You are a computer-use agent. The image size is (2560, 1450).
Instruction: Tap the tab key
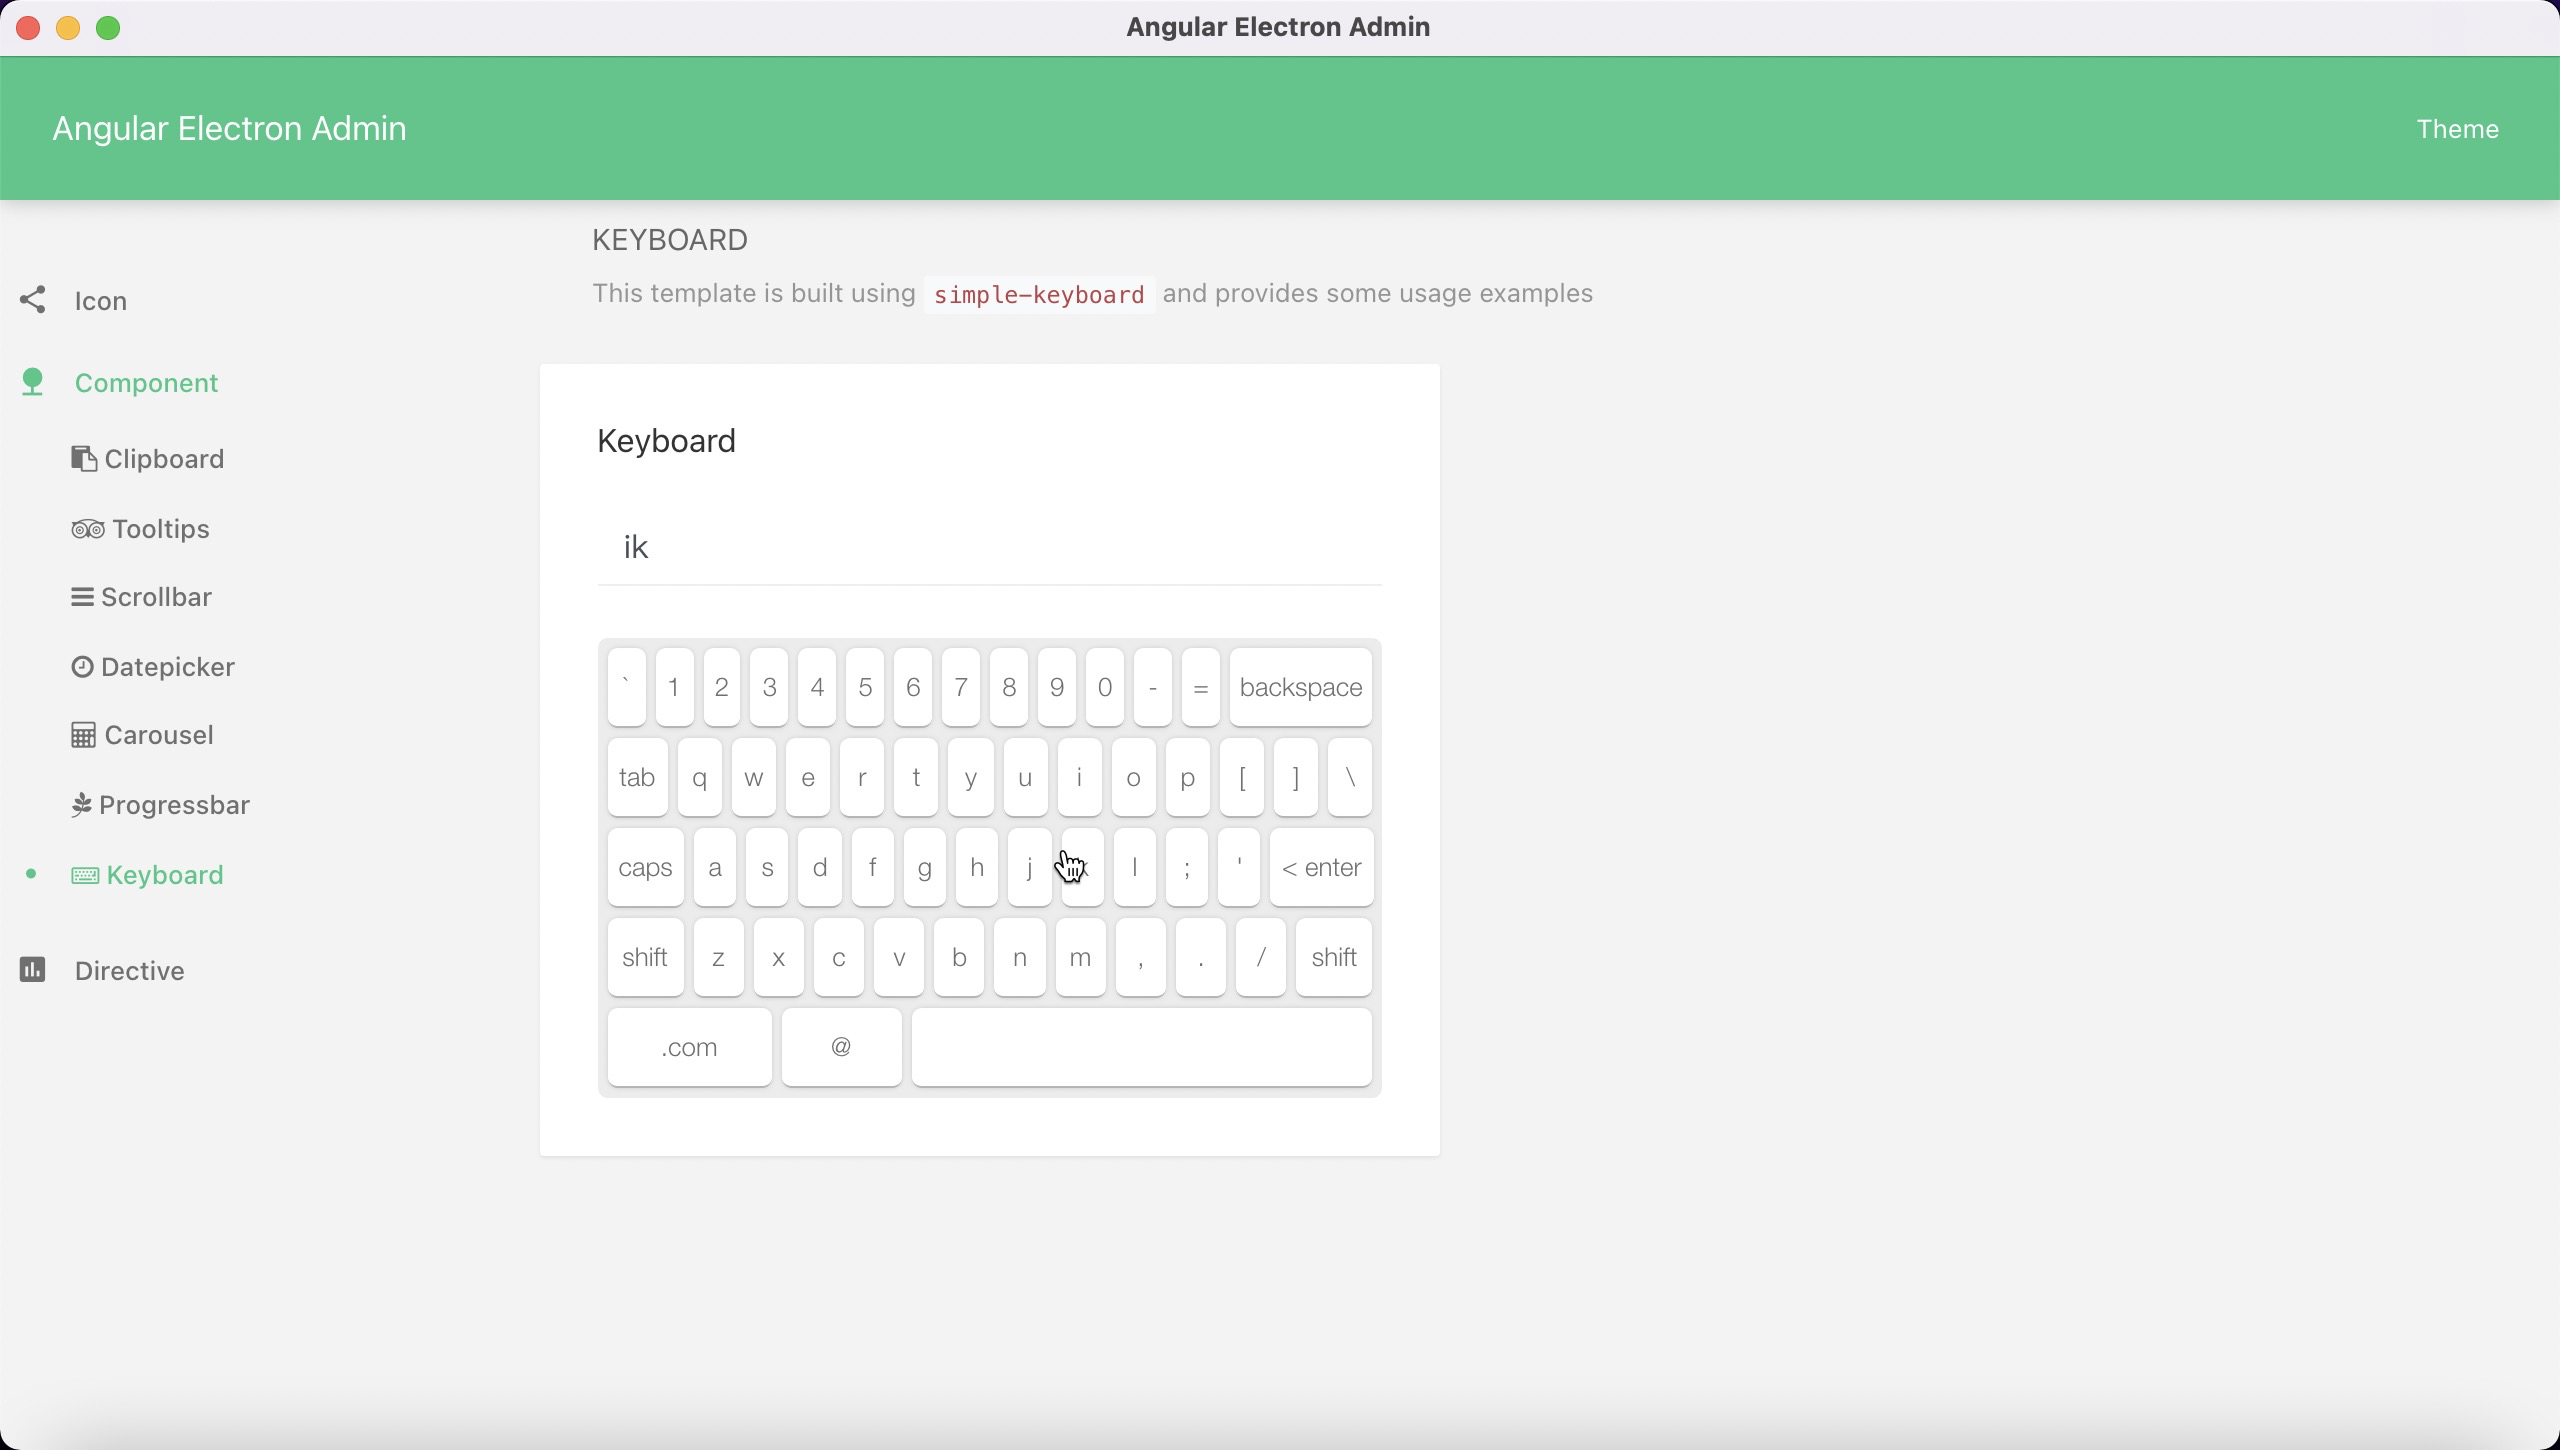click(637, 777)
